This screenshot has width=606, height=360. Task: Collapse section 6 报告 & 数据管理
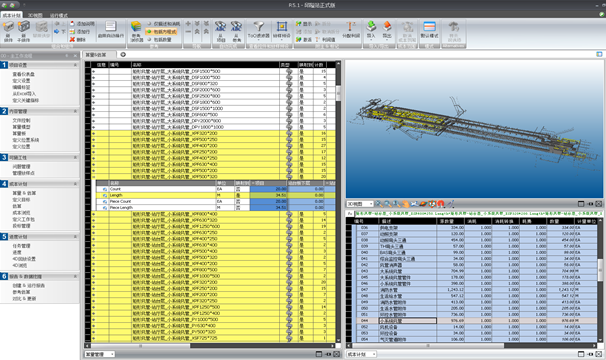coord(75,276)
